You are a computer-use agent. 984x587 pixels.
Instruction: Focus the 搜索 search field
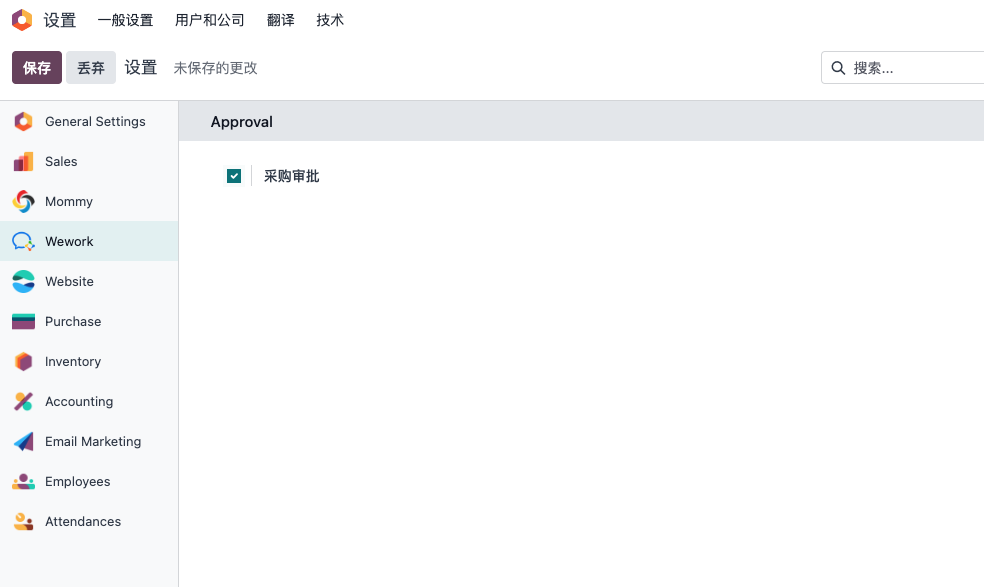click(x=904, y=68)
